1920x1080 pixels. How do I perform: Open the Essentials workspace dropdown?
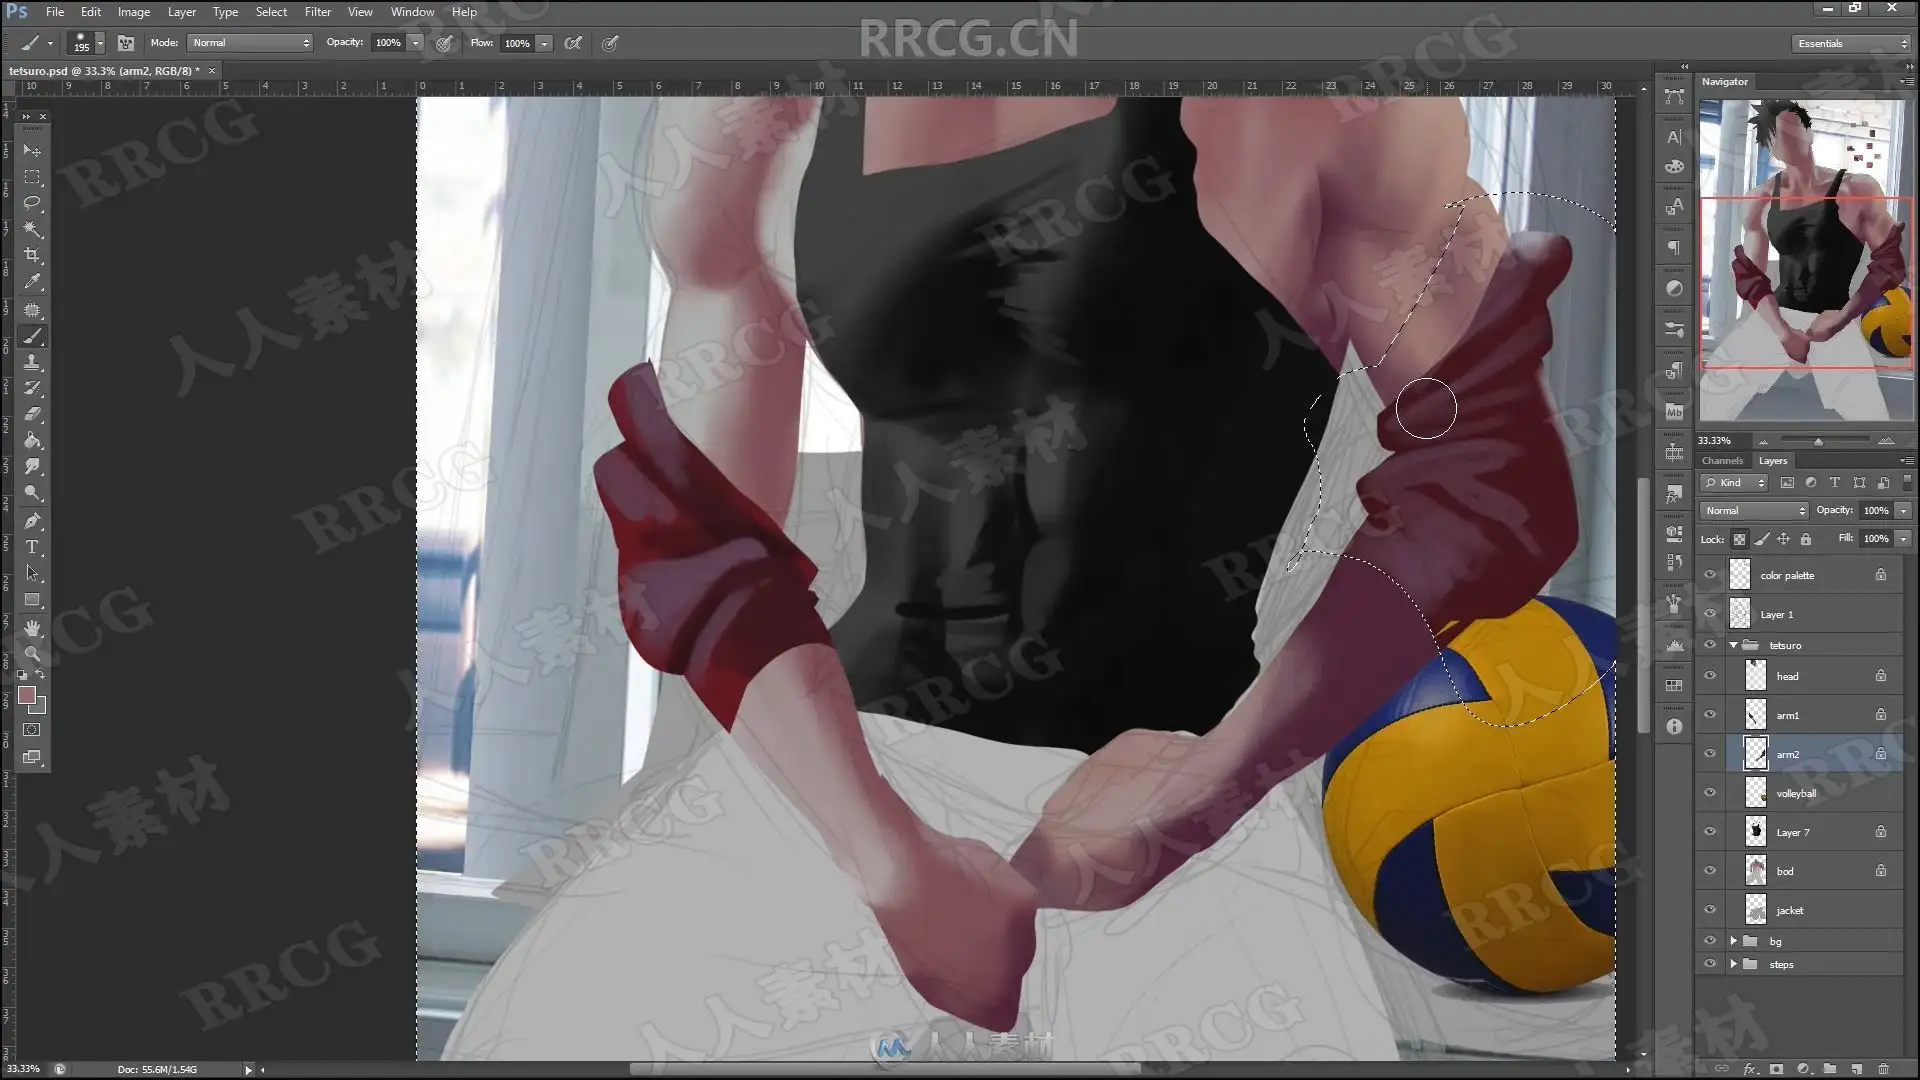coord(1851,43)
